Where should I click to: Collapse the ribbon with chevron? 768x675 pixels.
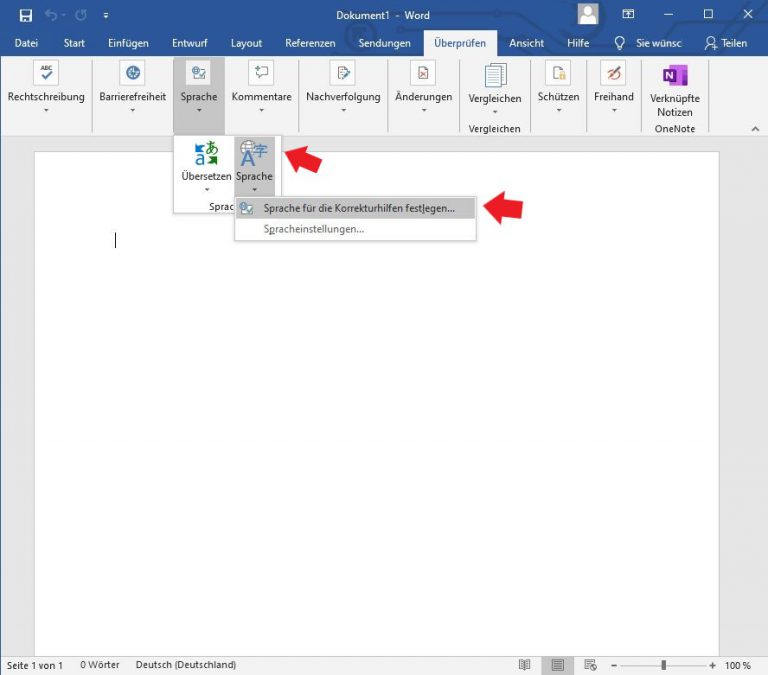click(x=755, y=129)
